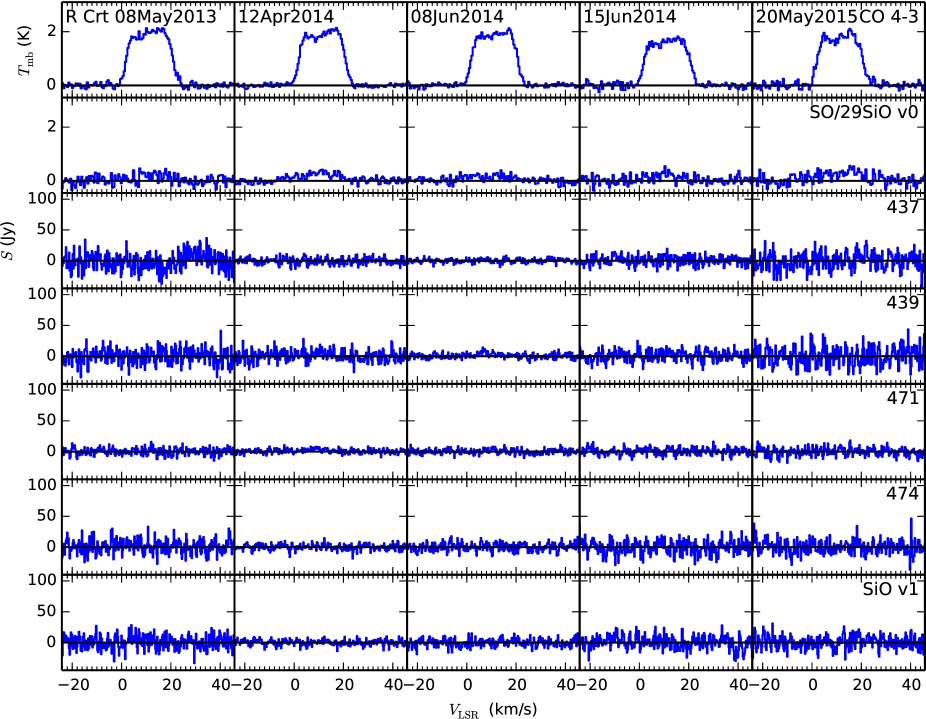The image size is (926, 719).
Task: Click the '20May2015CO 4-3' label
Action: click(837, 17)
